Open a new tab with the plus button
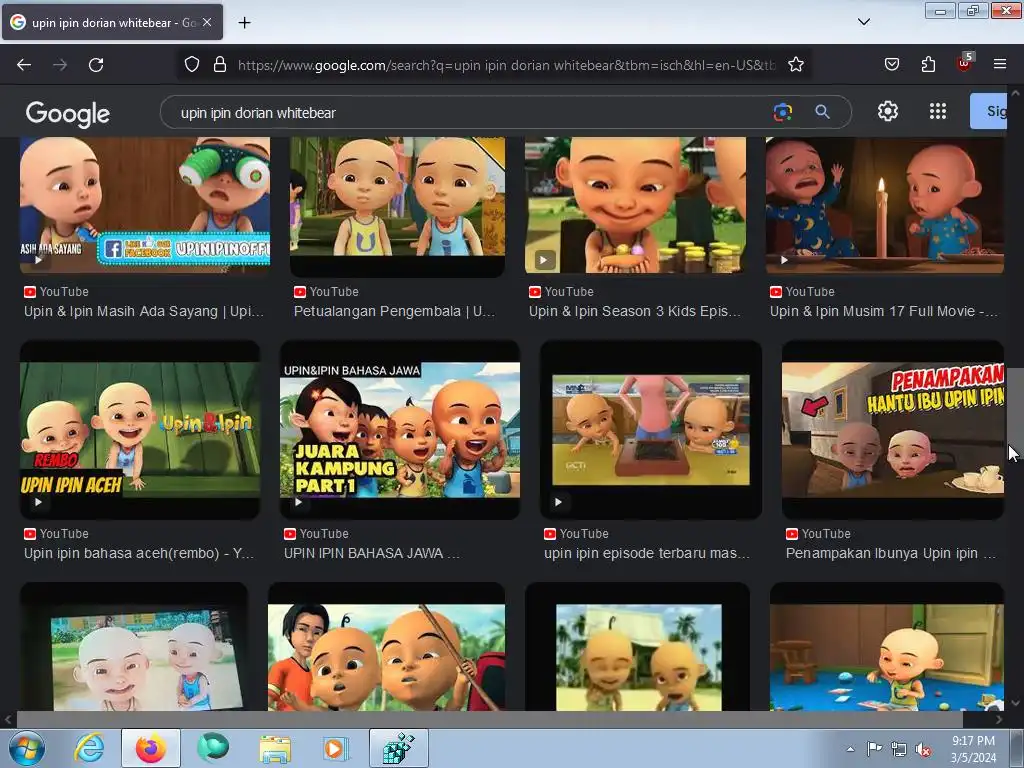 (x=244, y=23)
